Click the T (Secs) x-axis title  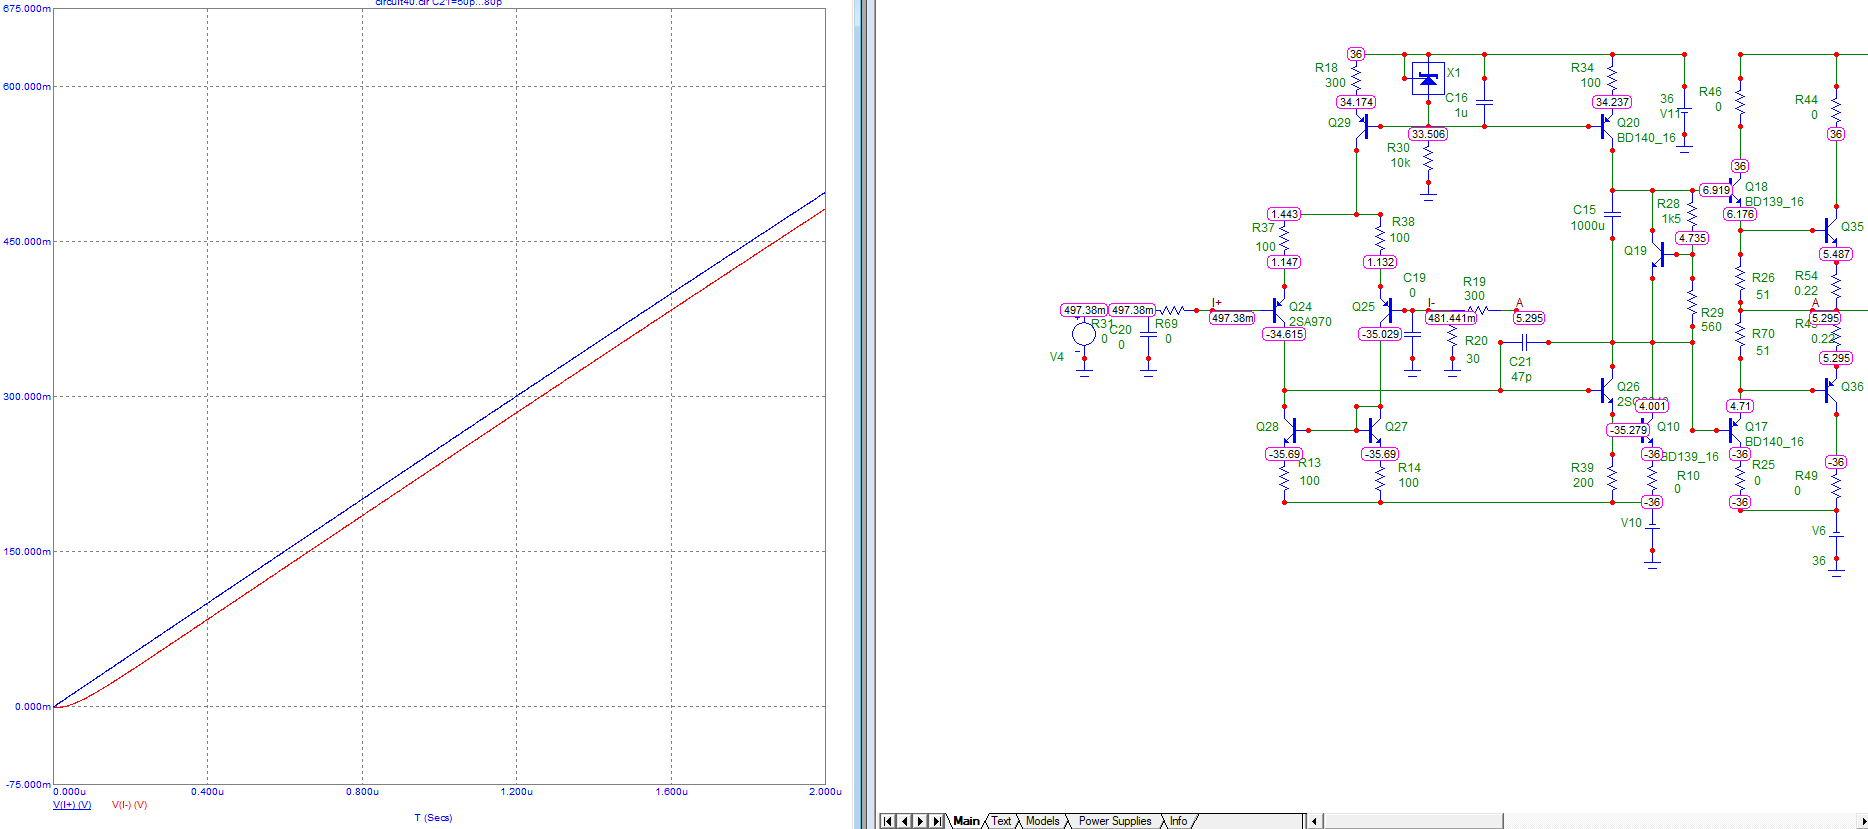(x=433, y=818)
